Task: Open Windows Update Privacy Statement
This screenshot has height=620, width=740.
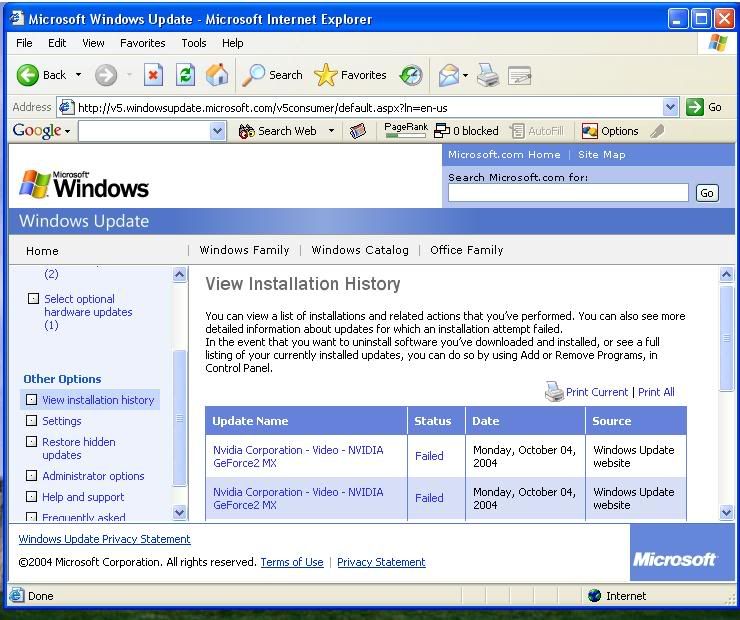Action: point(104,539)
